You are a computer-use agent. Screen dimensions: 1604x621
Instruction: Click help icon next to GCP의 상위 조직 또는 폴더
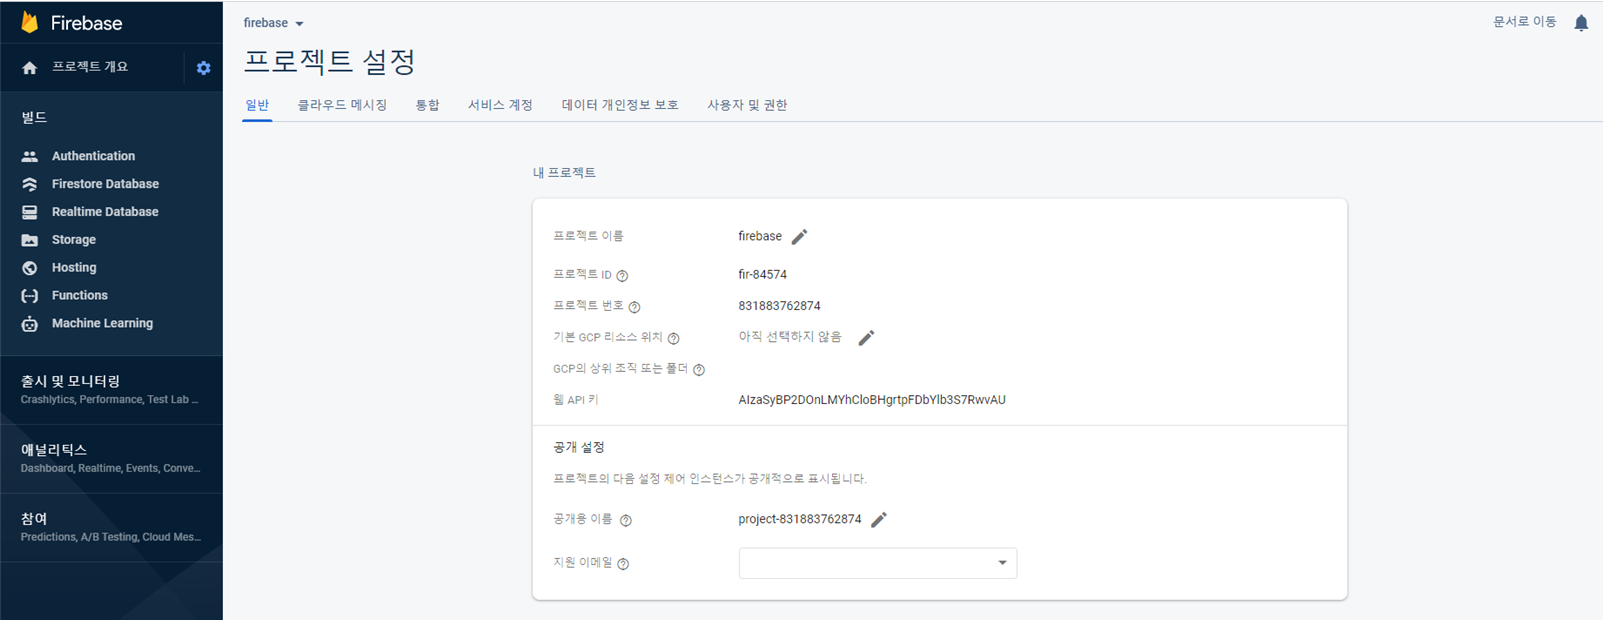pos(699,370)
